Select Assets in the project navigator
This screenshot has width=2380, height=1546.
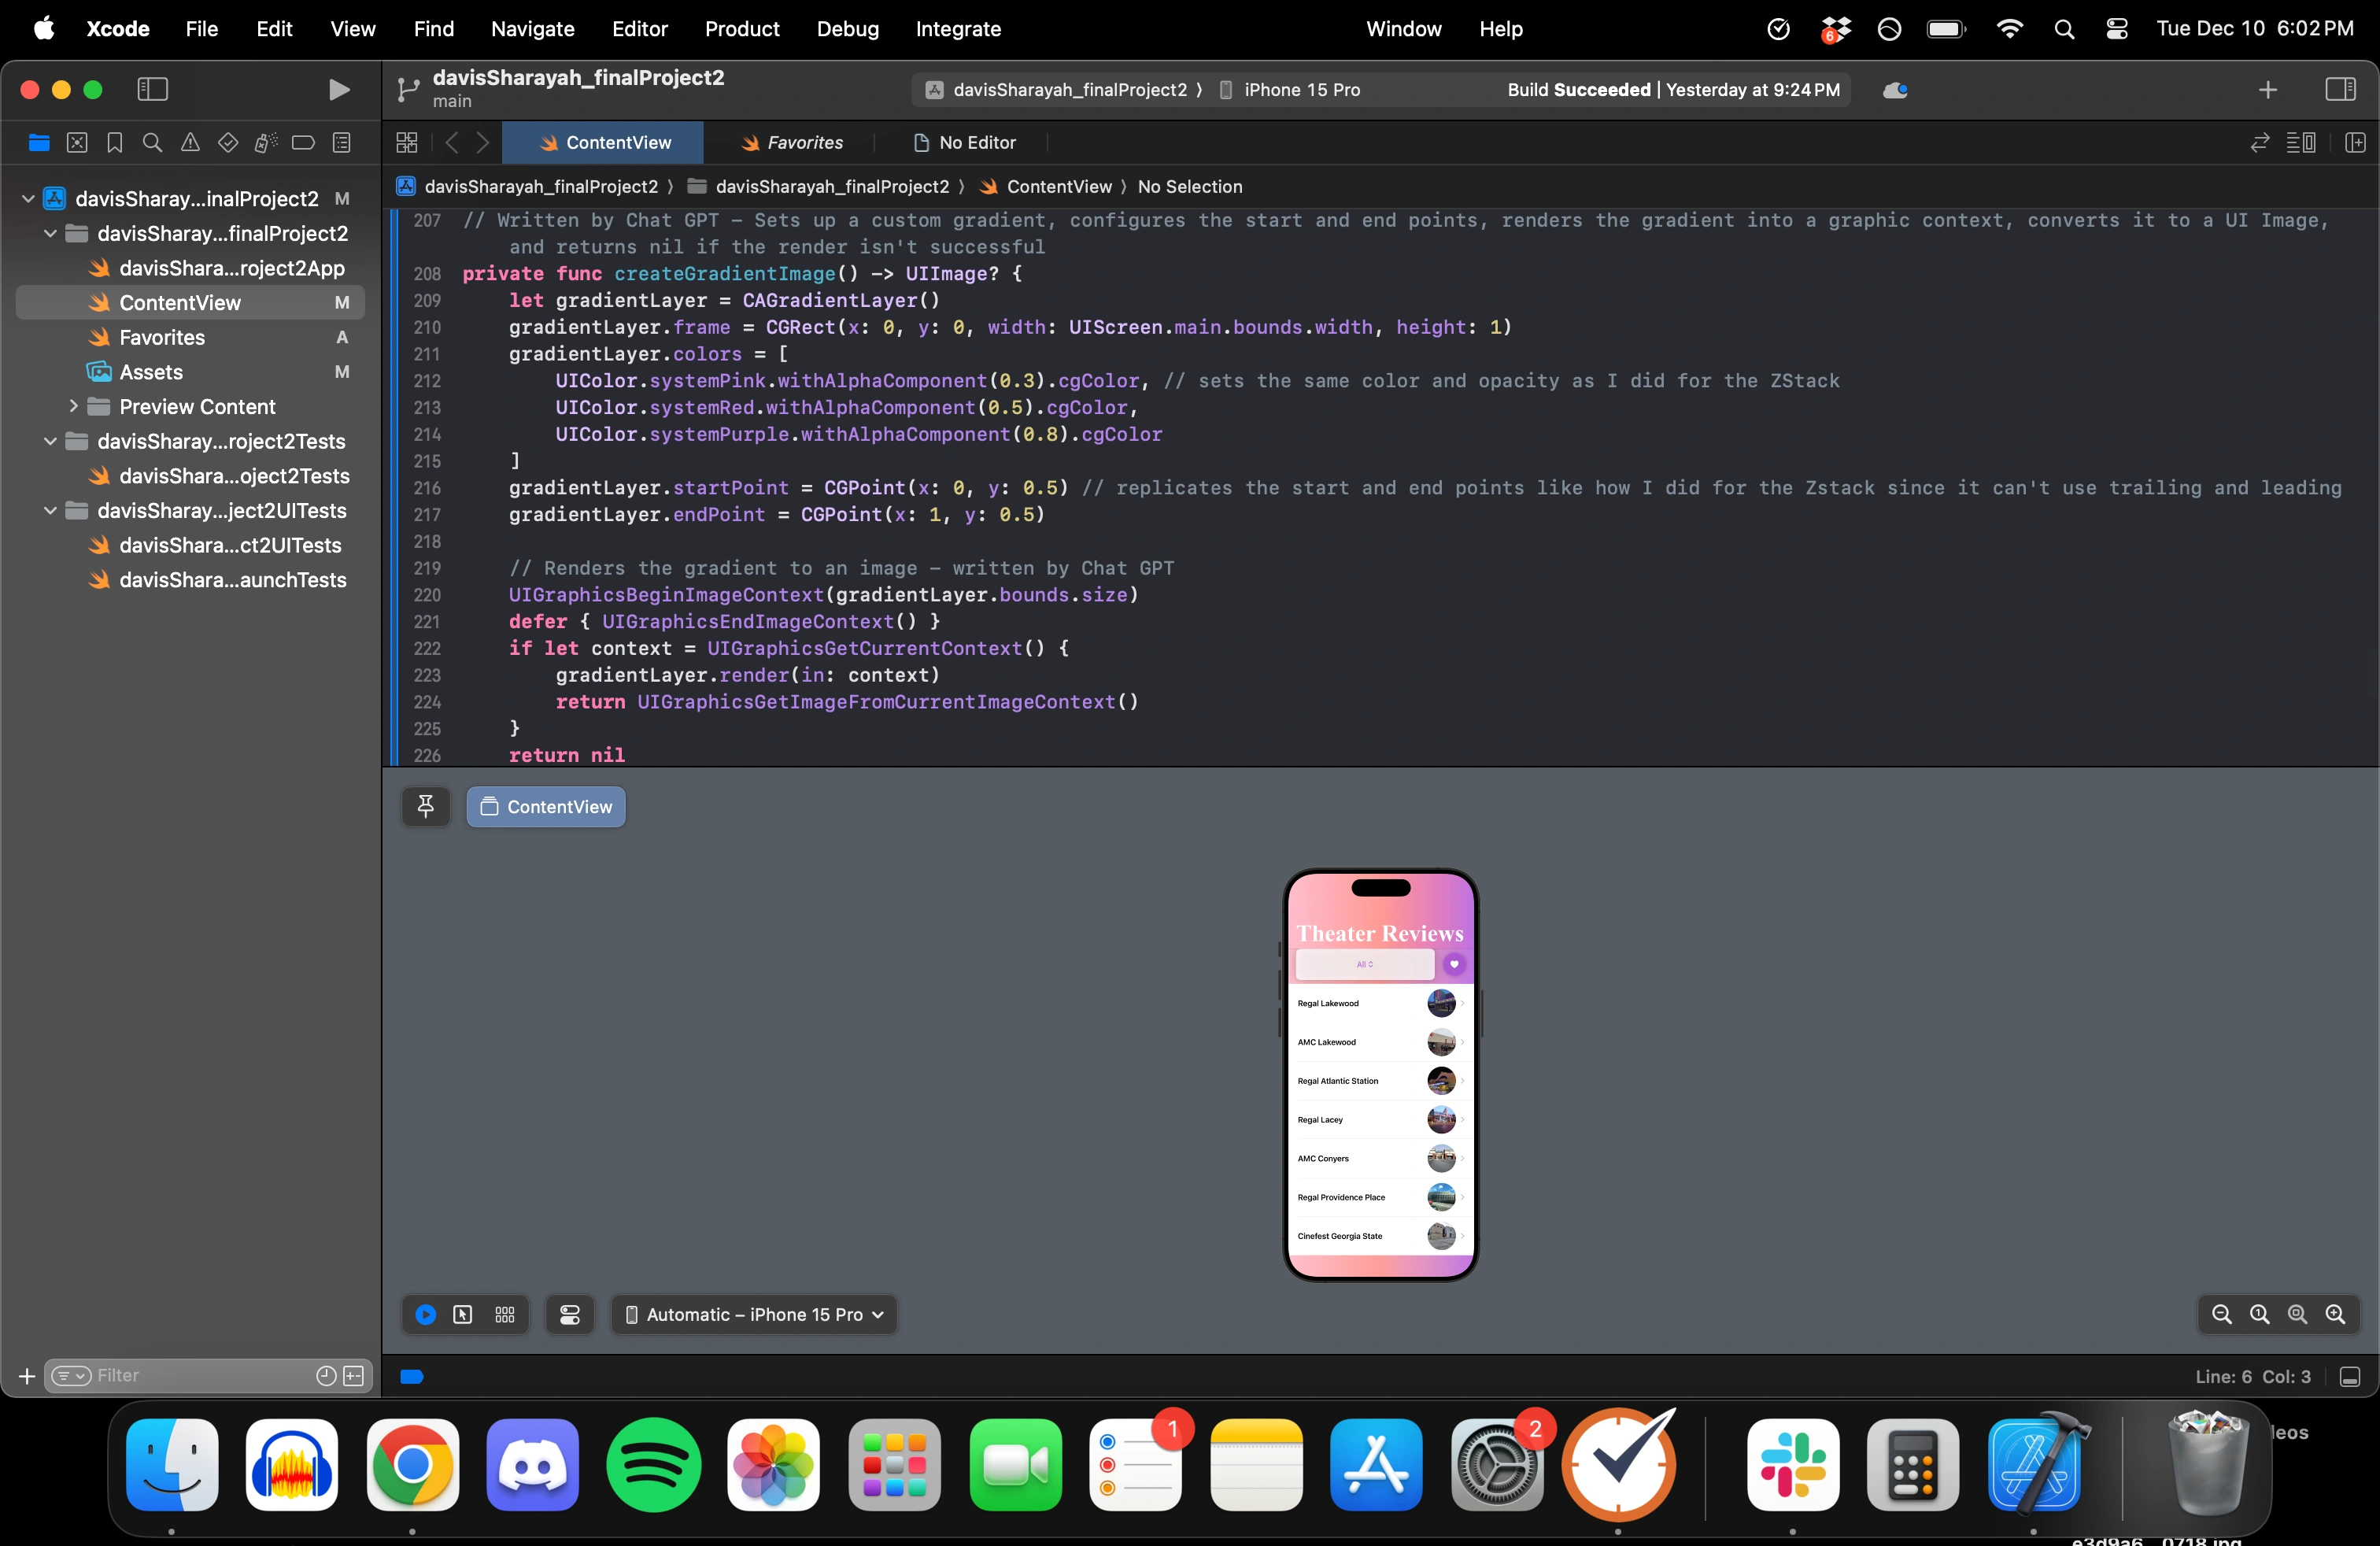tap(151, 372)
